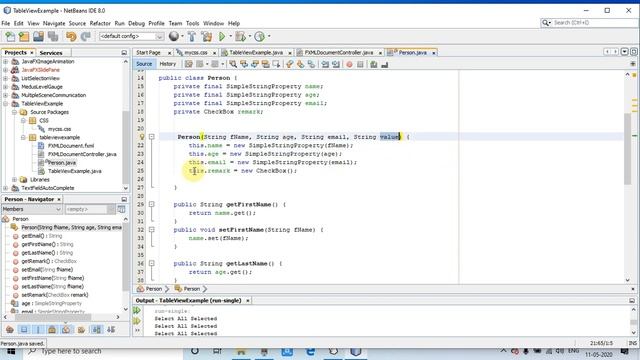Viewport: 640px width, 360px height.
Task: Click the New File toolbar icon
Action: coord(10,36)
